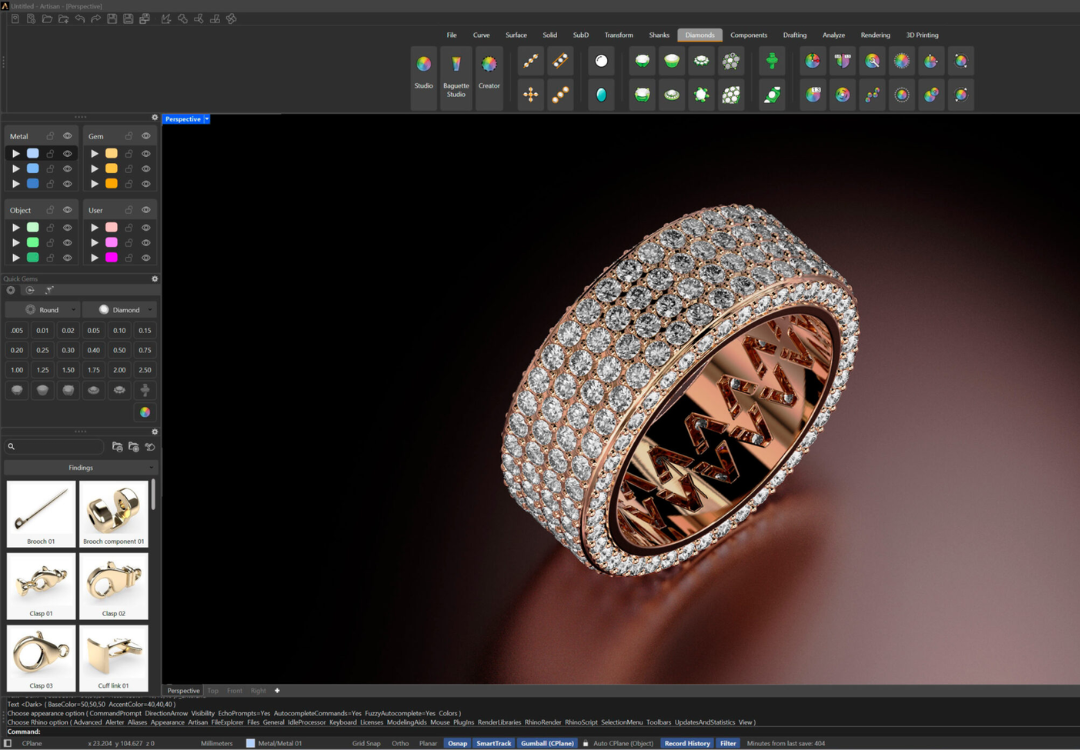Click the search magnifier icon in library panel

(x=12, y=446)
